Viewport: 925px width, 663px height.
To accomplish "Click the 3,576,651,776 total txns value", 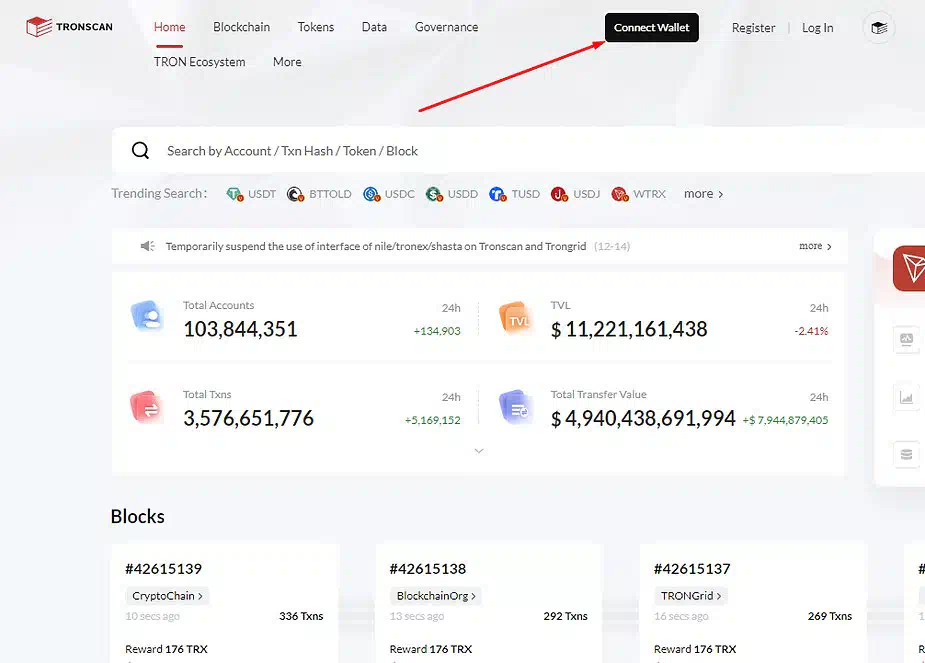I will (x=248, y=418).
